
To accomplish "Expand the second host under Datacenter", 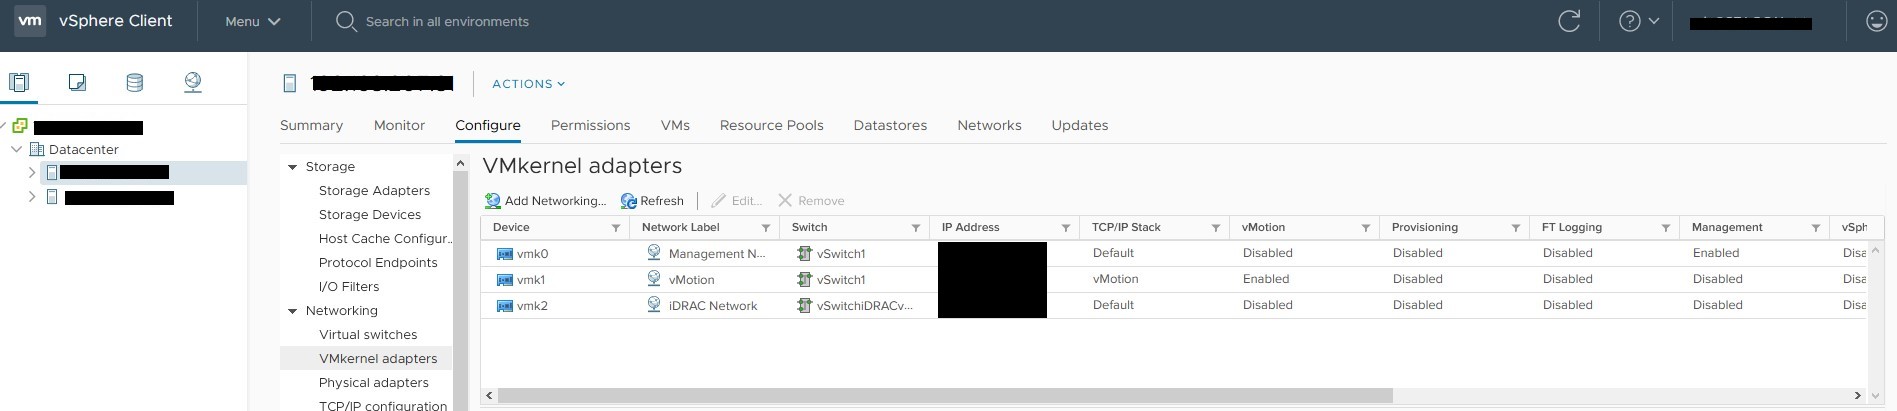I will (x=32, y=197).
